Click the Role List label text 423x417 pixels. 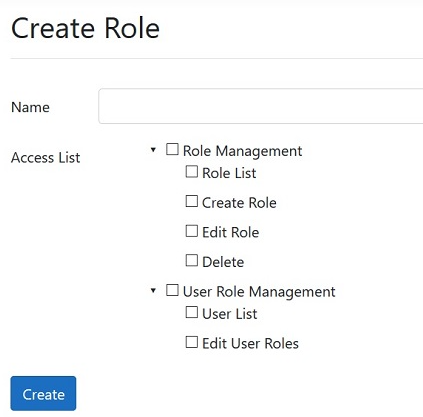point(229,173)
